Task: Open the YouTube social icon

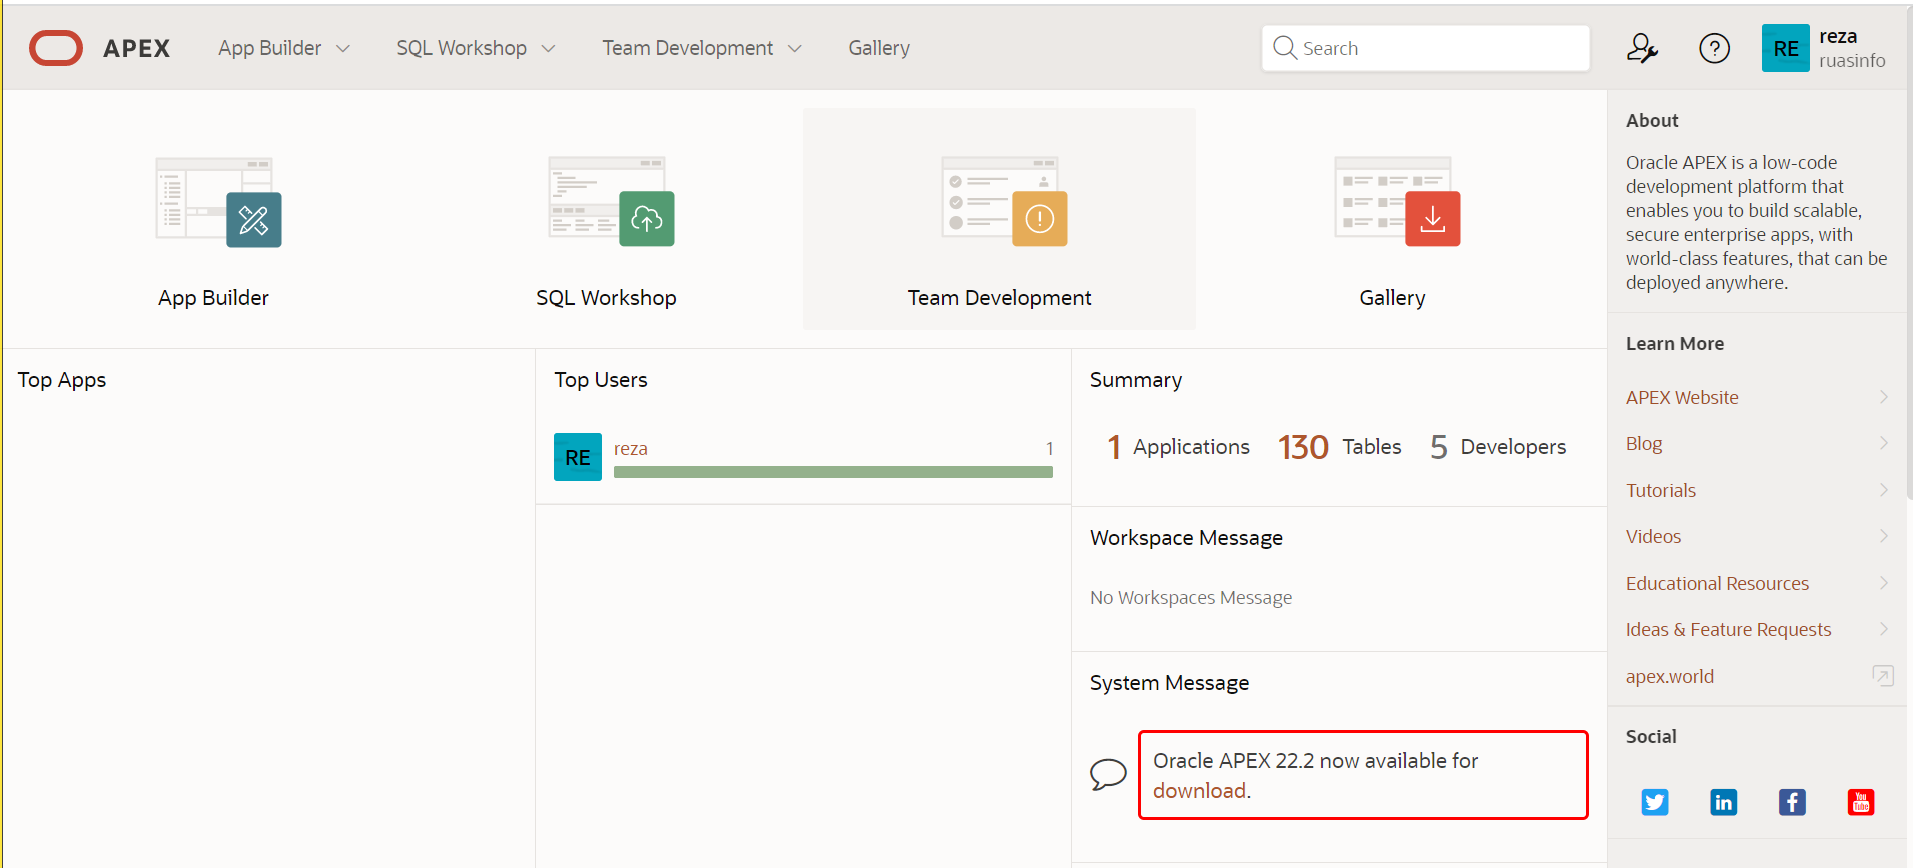Action: coord(1860,802)
